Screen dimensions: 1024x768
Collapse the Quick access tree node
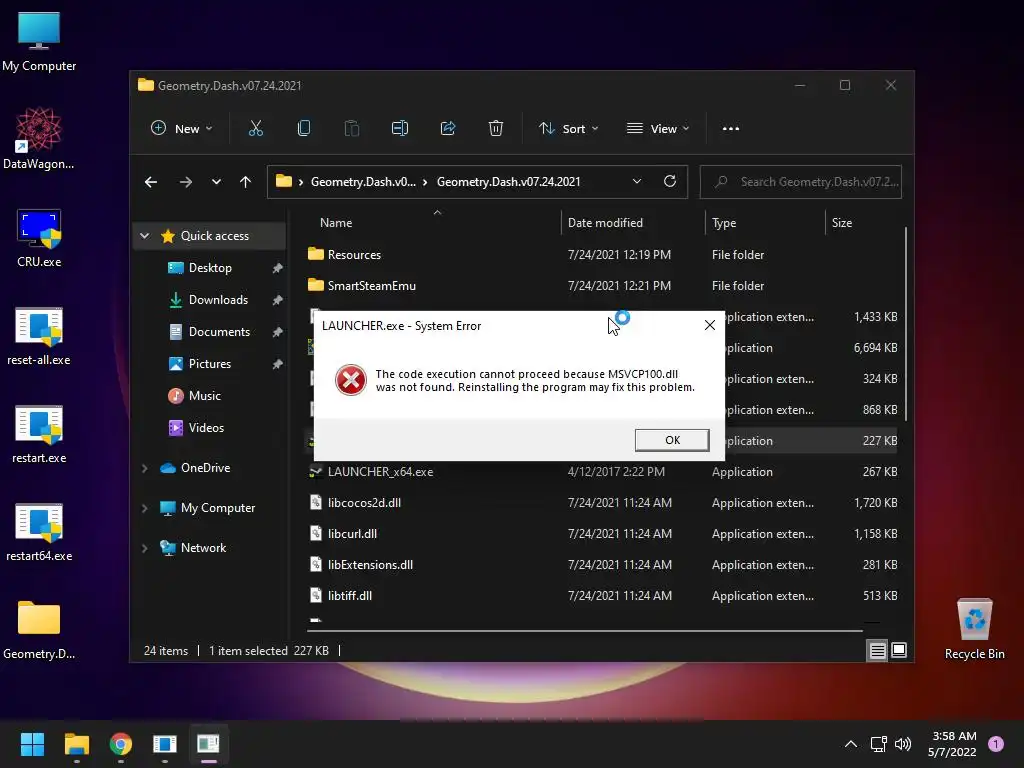pos(145,236)
